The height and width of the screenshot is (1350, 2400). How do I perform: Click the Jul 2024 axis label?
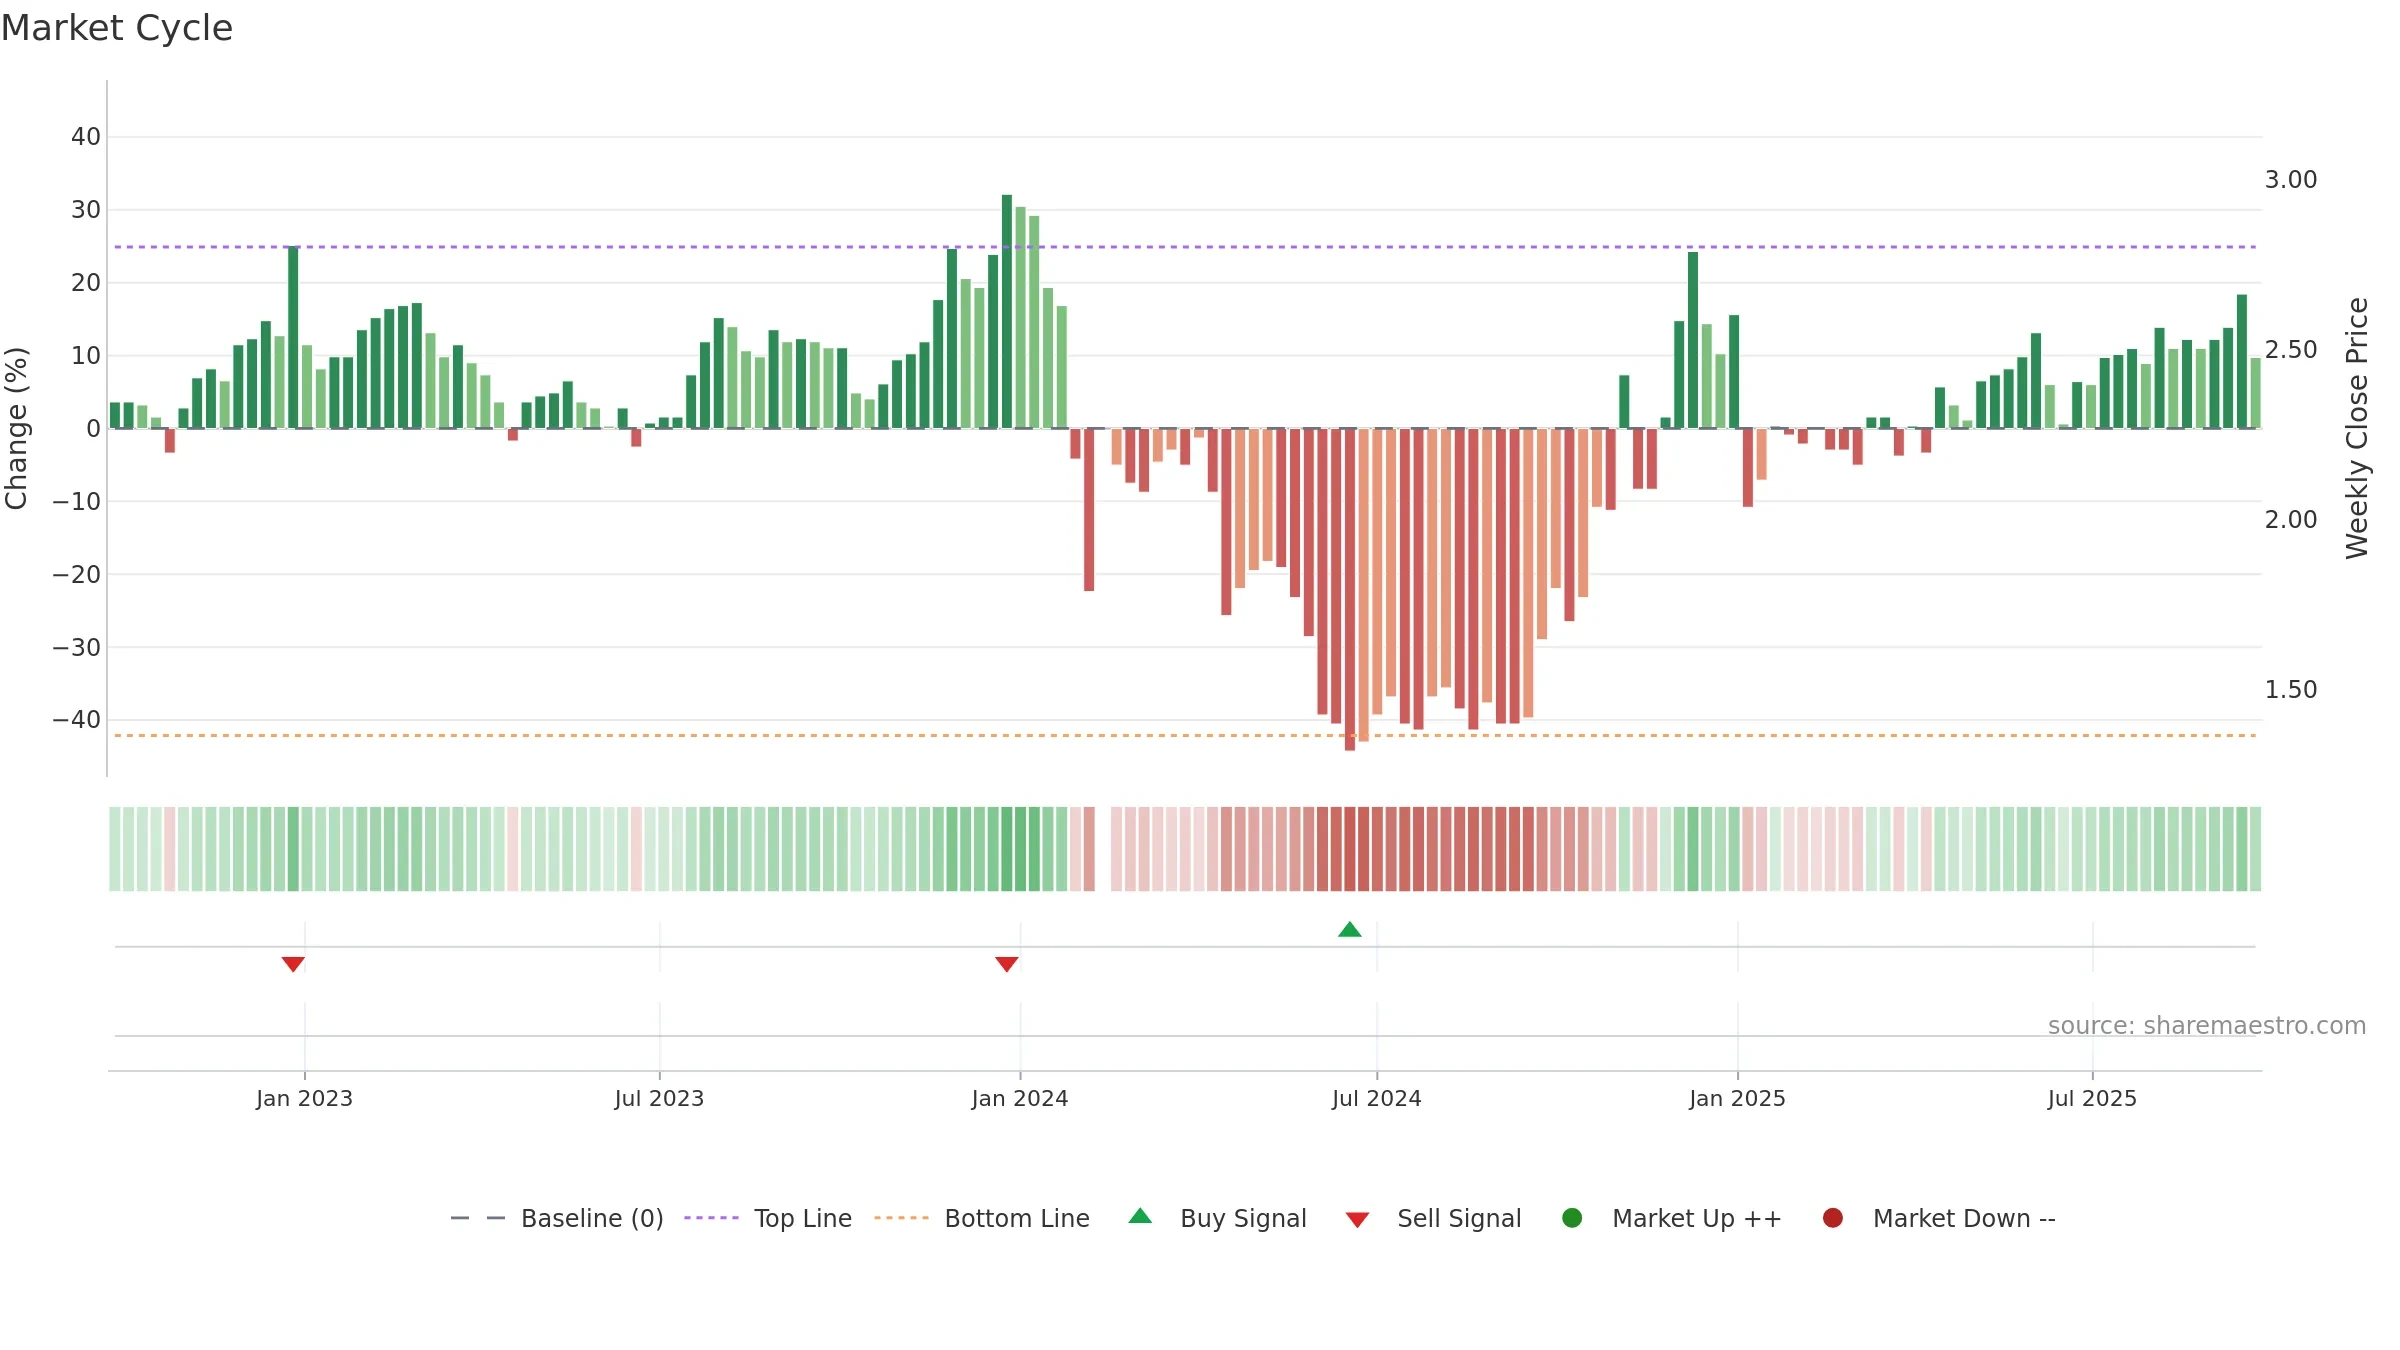tap(1376, 1098)
